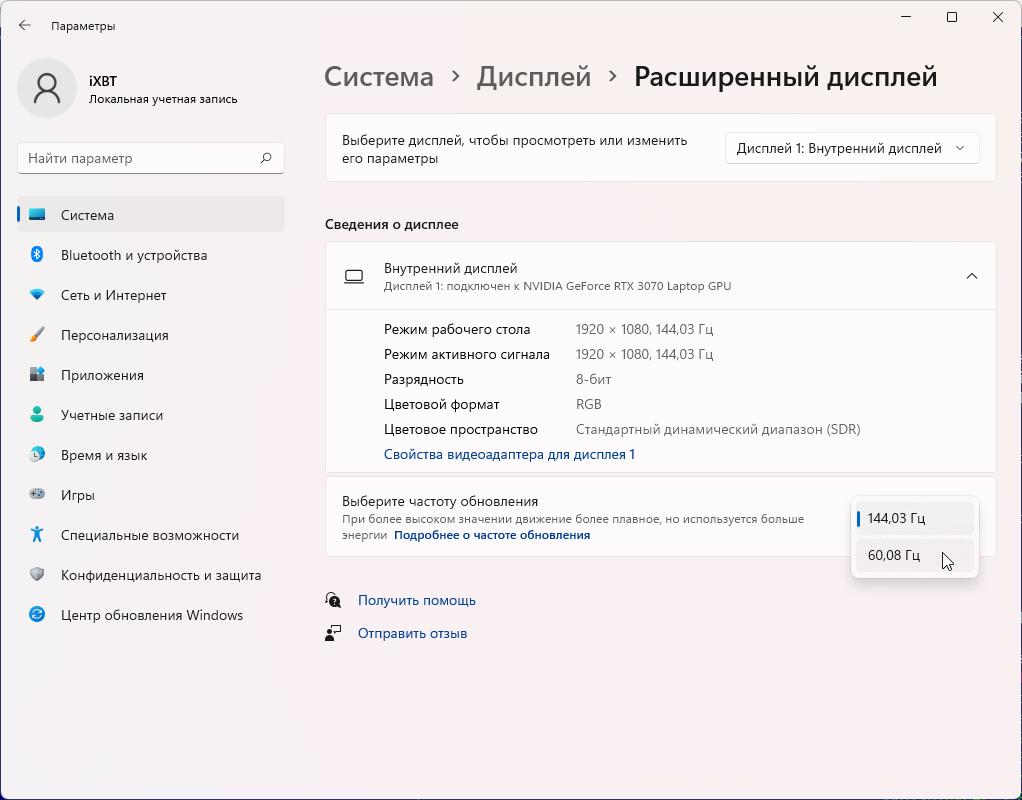This screenshot has height=800, width=1022.
Task: Open Специальные возможности settings
Action: tap(149, 535)
